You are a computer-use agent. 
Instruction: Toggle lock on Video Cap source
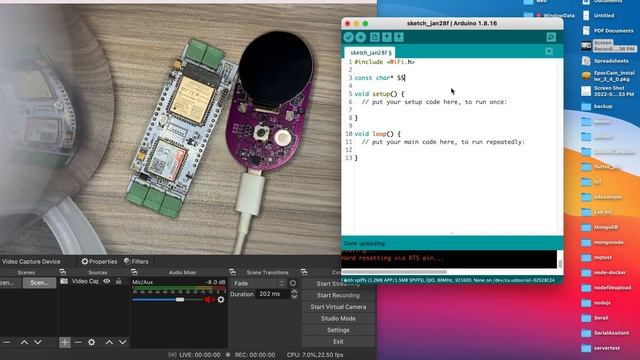tap(118, 281)
